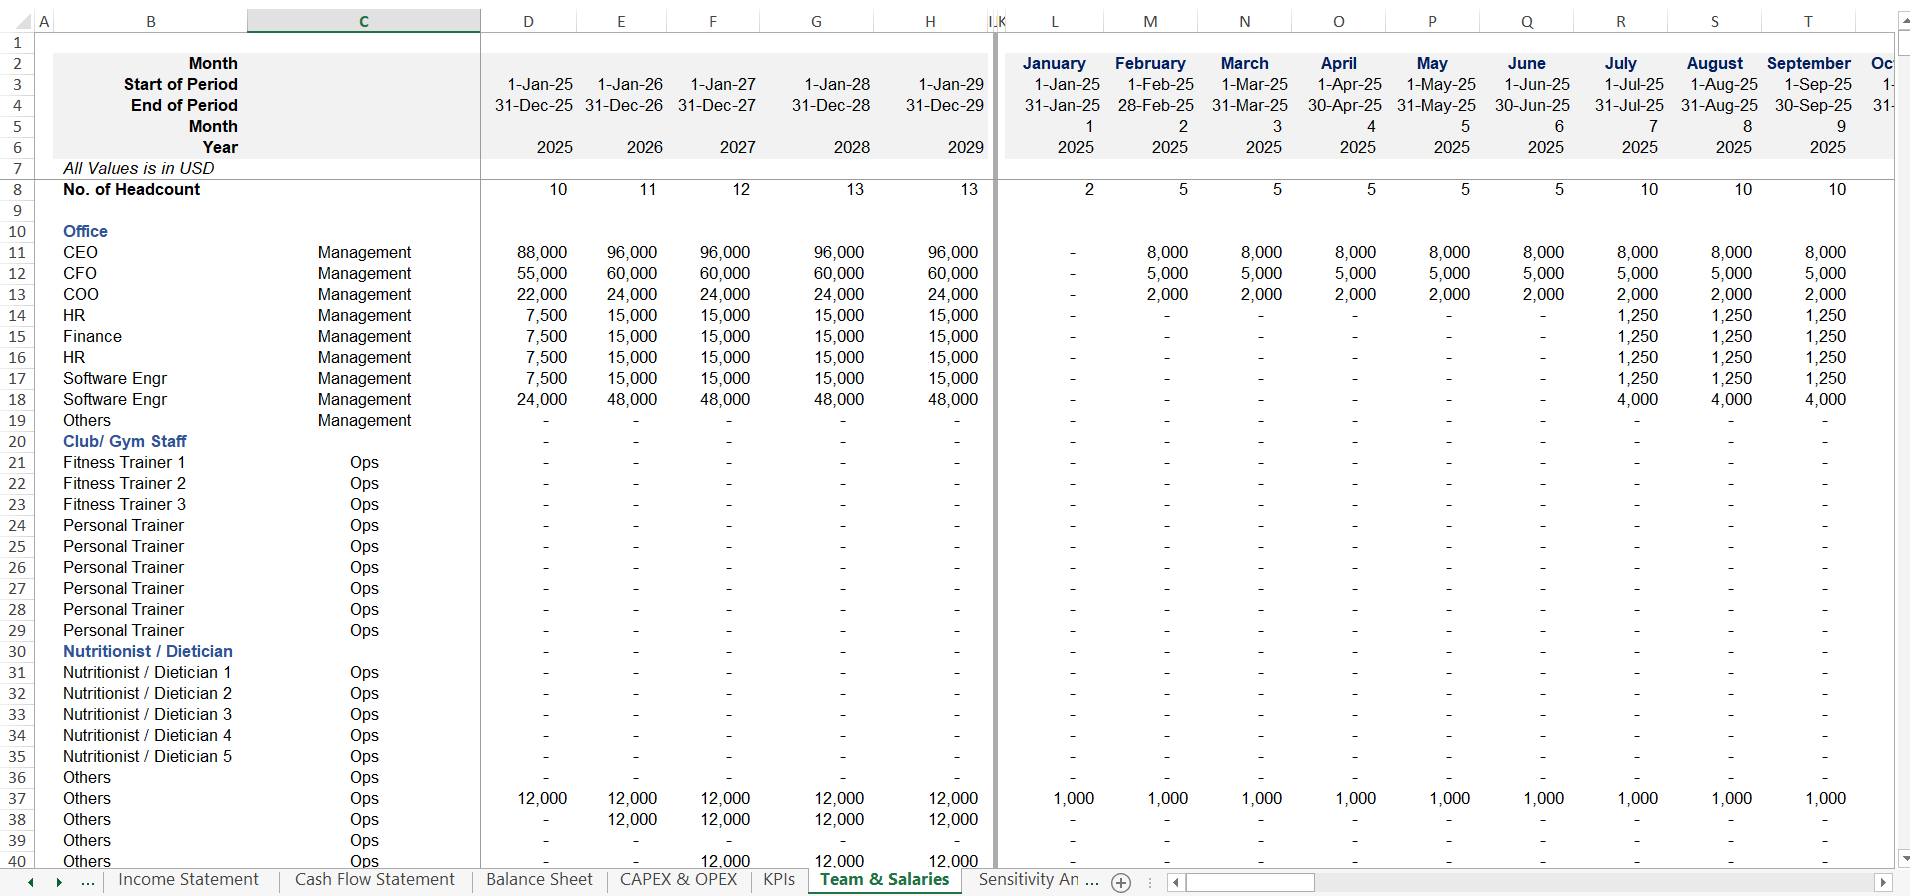The width and height of the screenshot is (1910, 896).
Task: Click the vertical scrollbar up arrow
Action: tap(1904, 19)
